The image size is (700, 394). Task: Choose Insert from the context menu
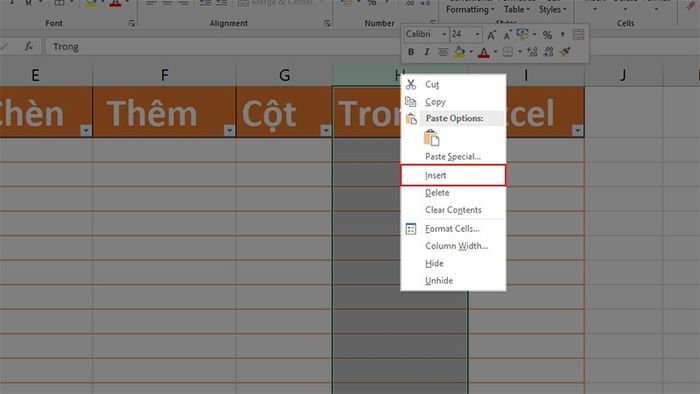[x=453, y=175]
